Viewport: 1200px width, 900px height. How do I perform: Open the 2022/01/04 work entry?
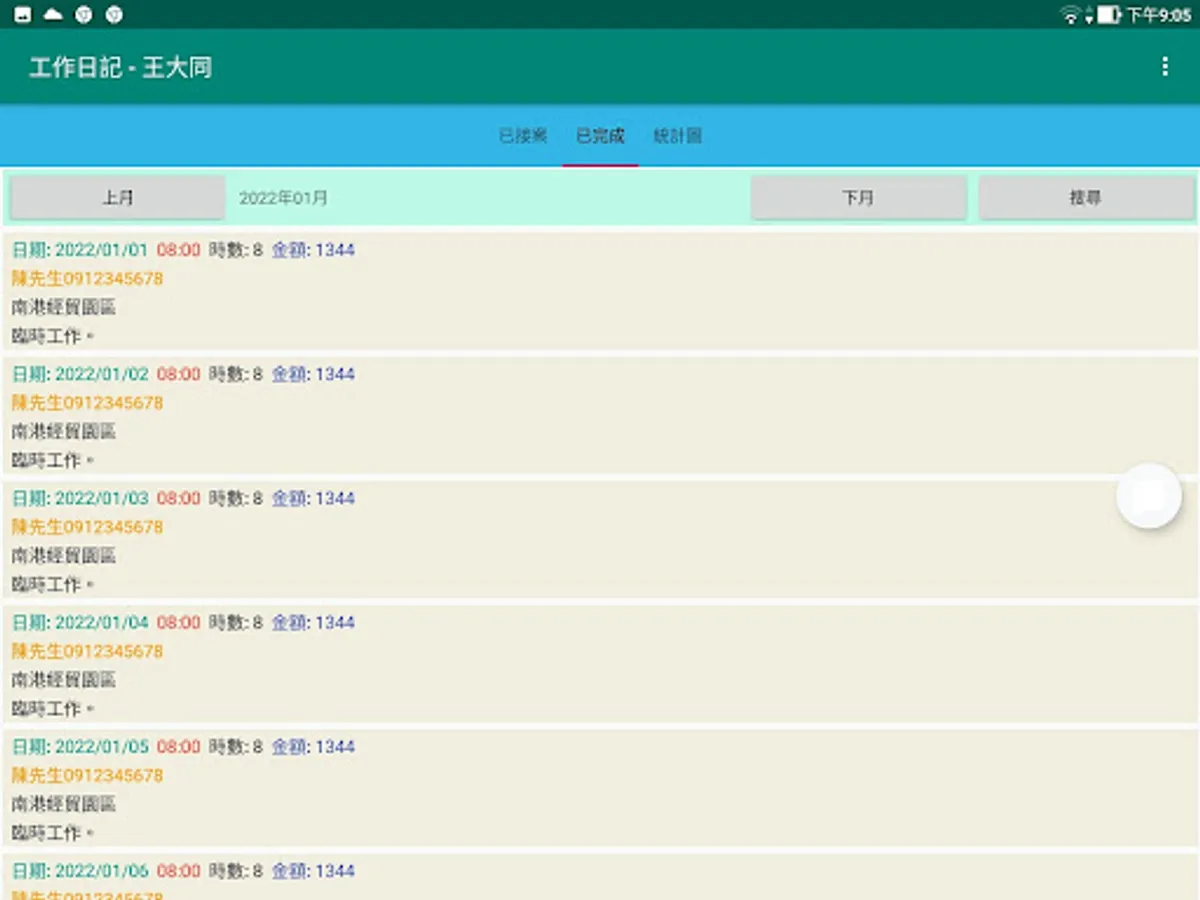(600, 664)
